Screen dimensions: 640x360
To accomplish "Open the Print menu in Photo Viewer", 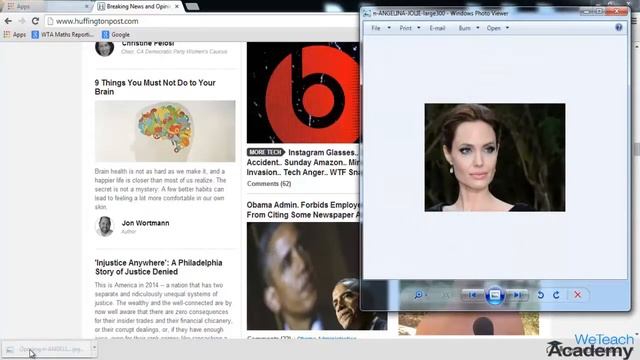I will pos(406,28).
